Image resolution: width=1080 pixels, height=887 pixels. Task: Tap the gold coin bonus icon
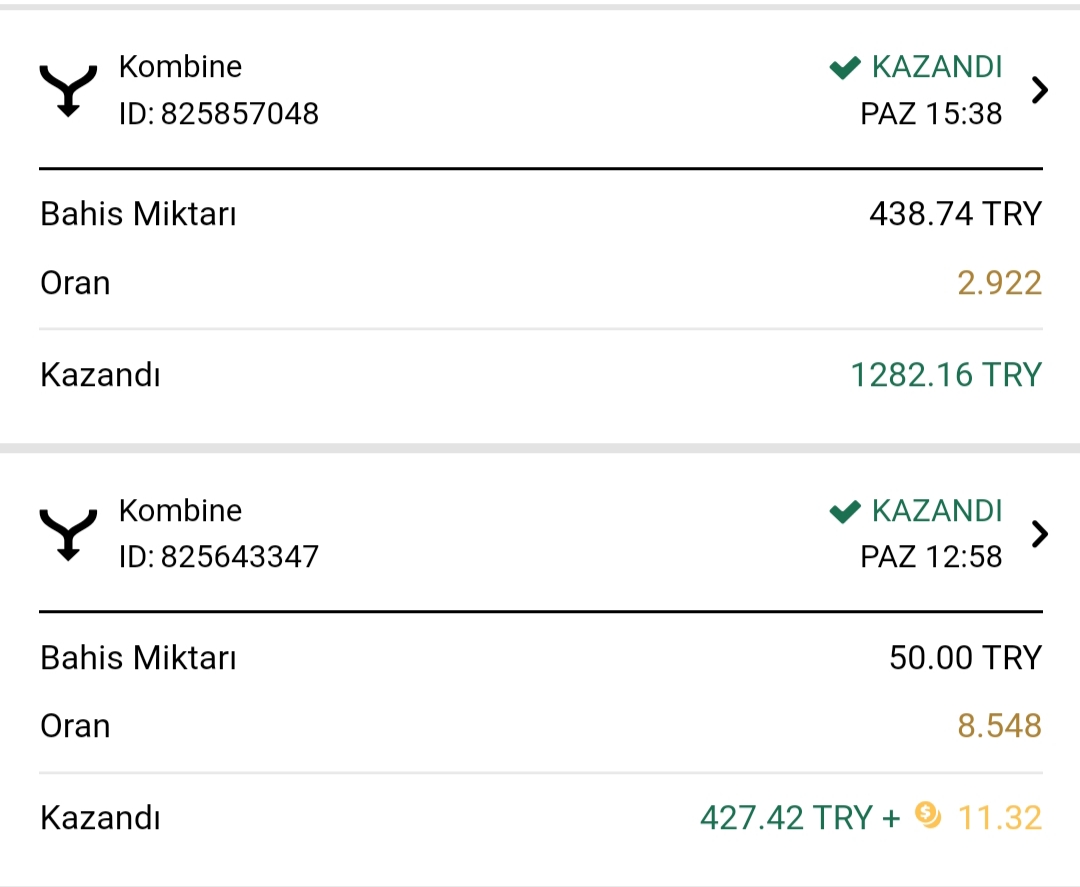coord(928,815)
